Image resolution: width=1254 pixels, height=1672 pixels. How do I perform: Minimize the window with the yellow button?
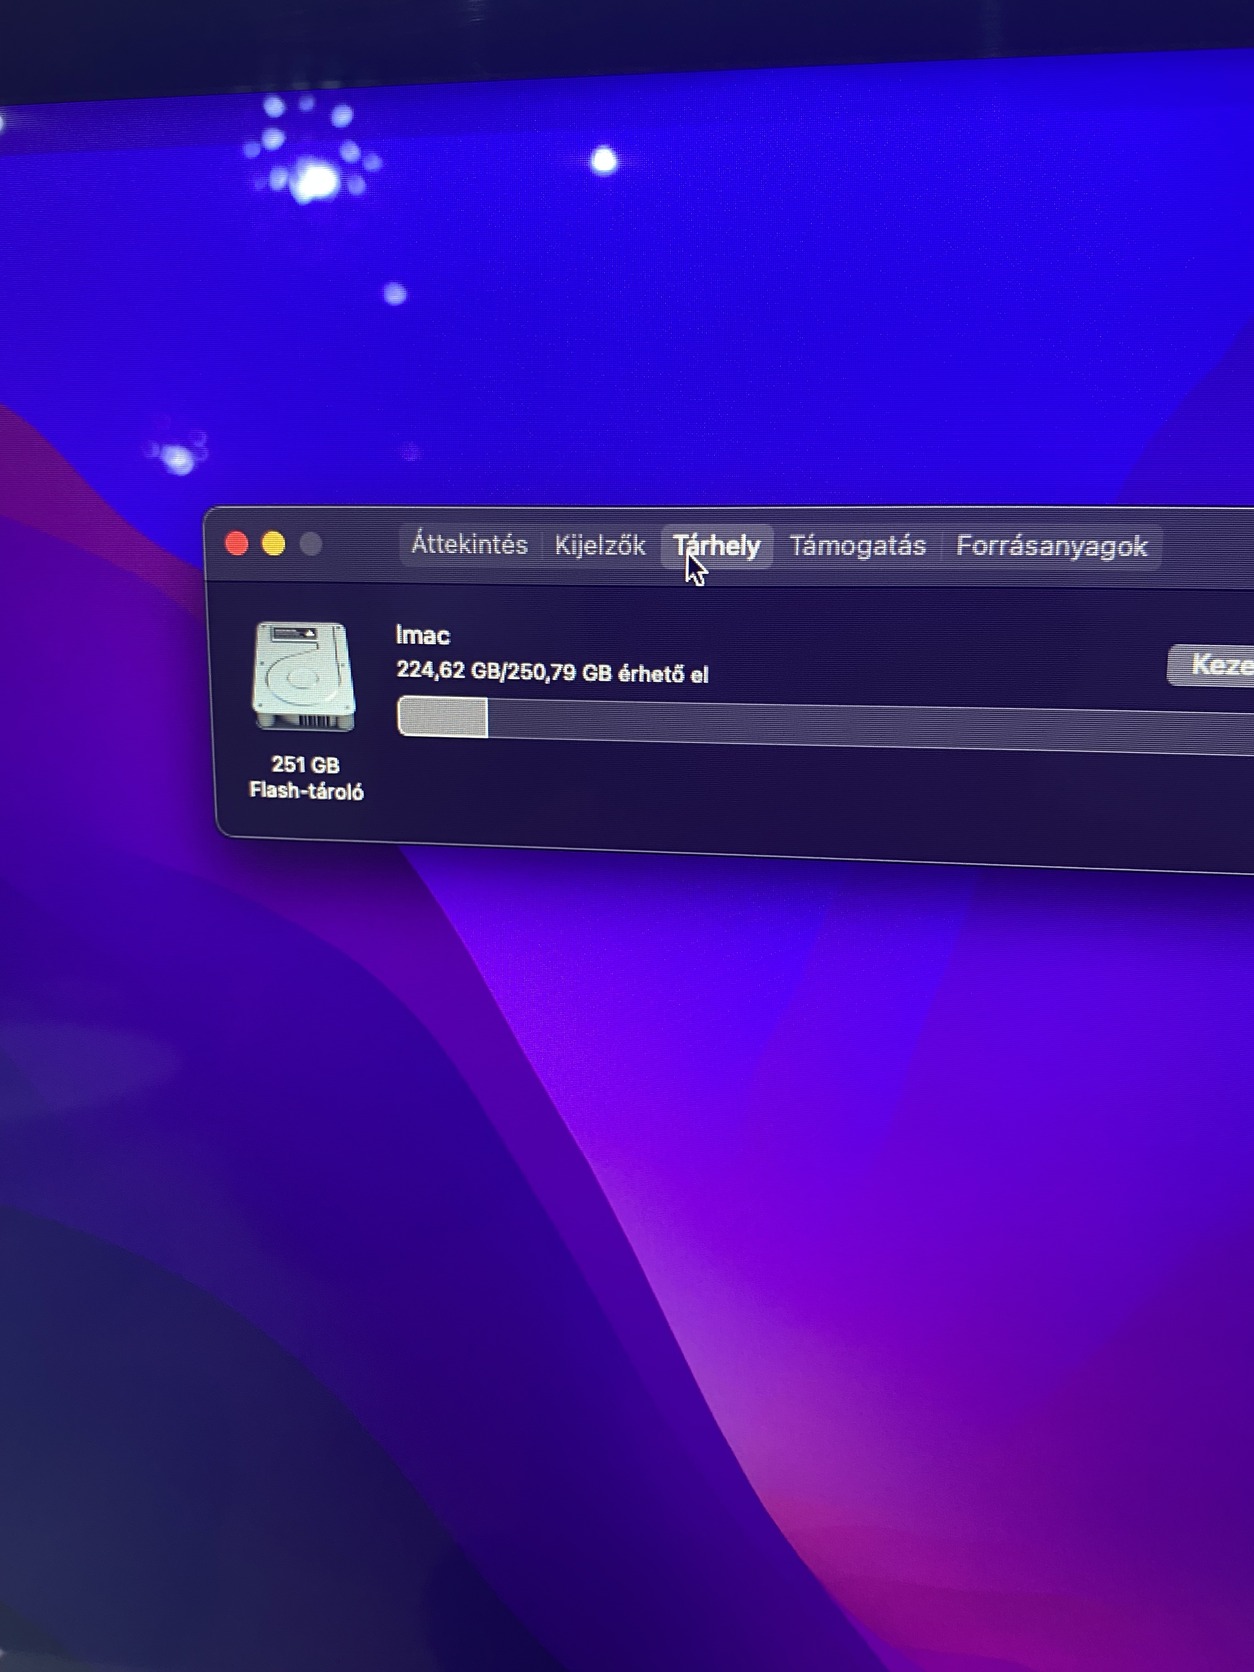[x=274, y=543]
